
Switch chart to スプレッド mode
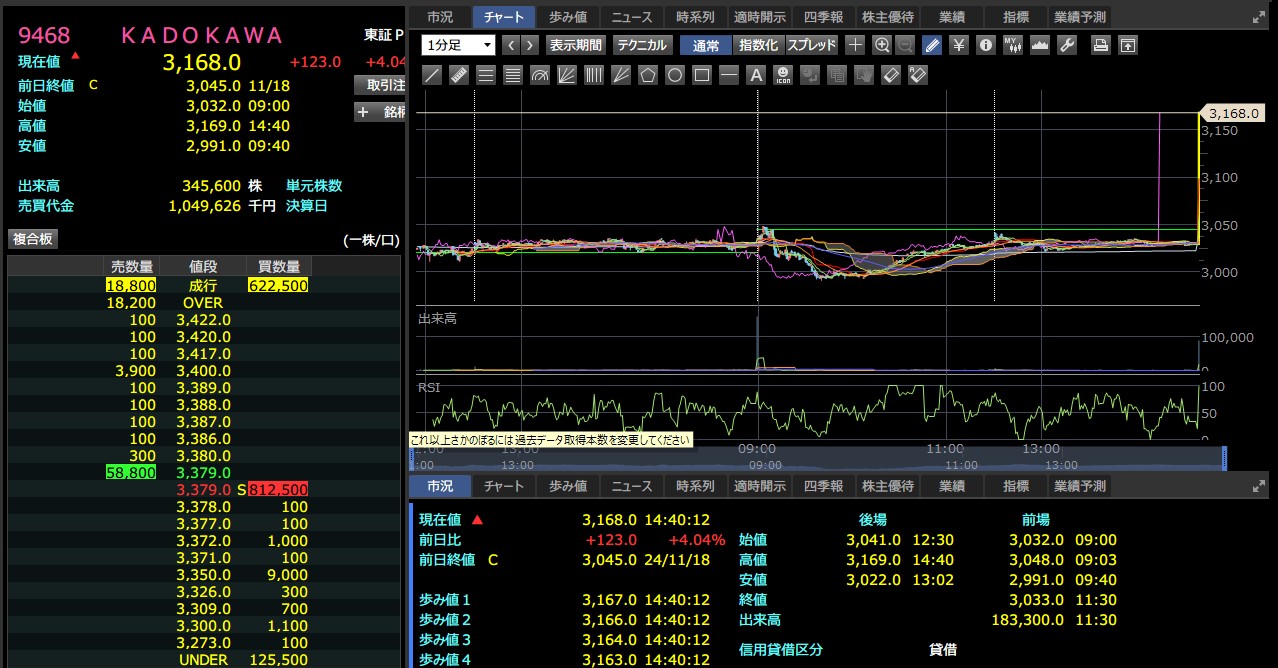click(x=812, y=45)
